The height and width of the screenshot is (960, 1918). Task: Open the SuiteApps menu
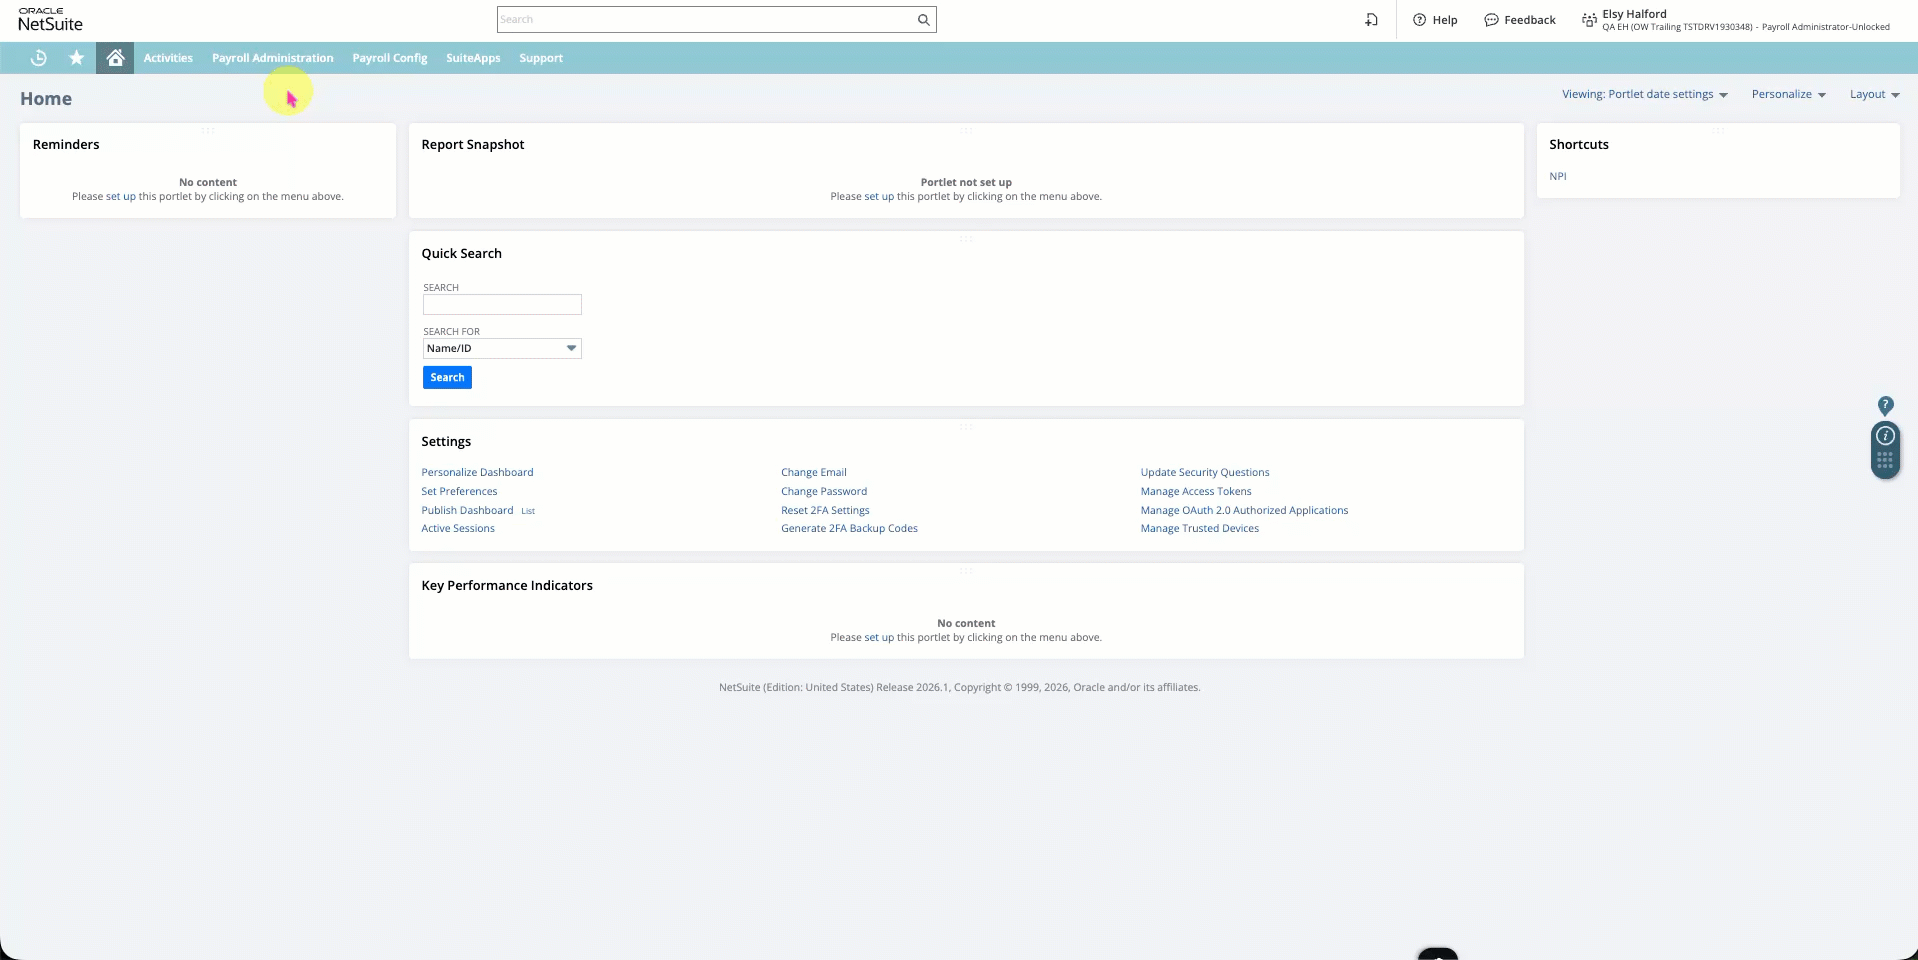tap(473, 58)
